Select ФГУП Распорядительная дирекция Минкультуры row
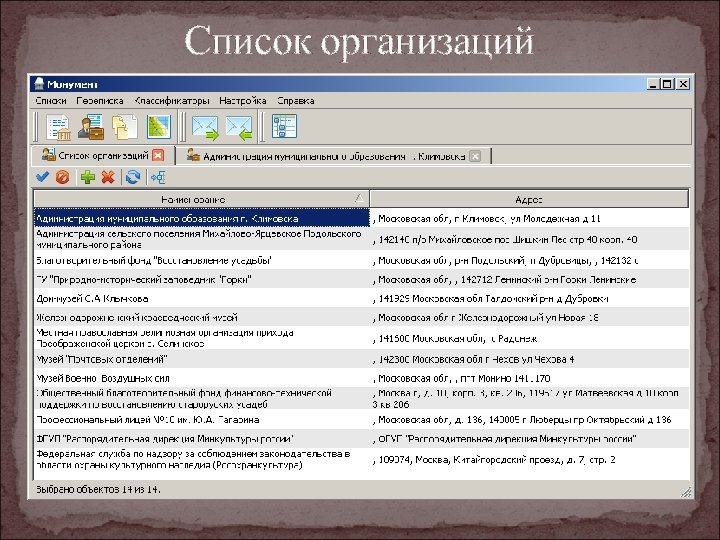The height and width of the screenshot is (540, 720). [202, 439]
